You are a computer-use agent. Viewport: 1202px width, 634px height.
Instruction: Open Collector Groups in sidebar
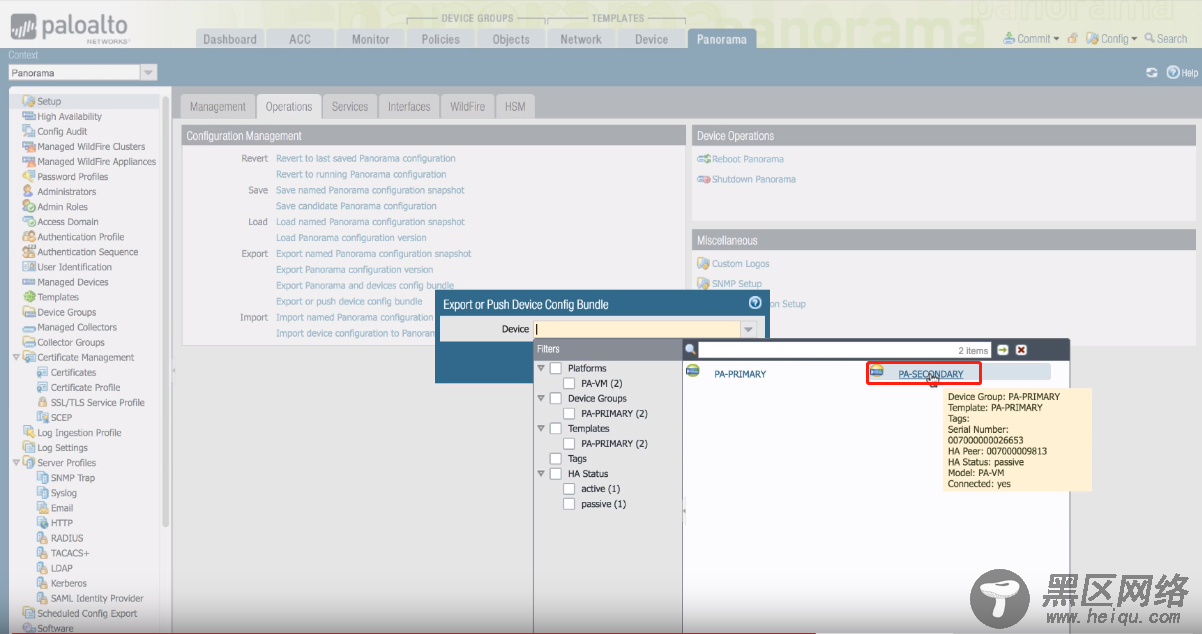coord(70,342)
